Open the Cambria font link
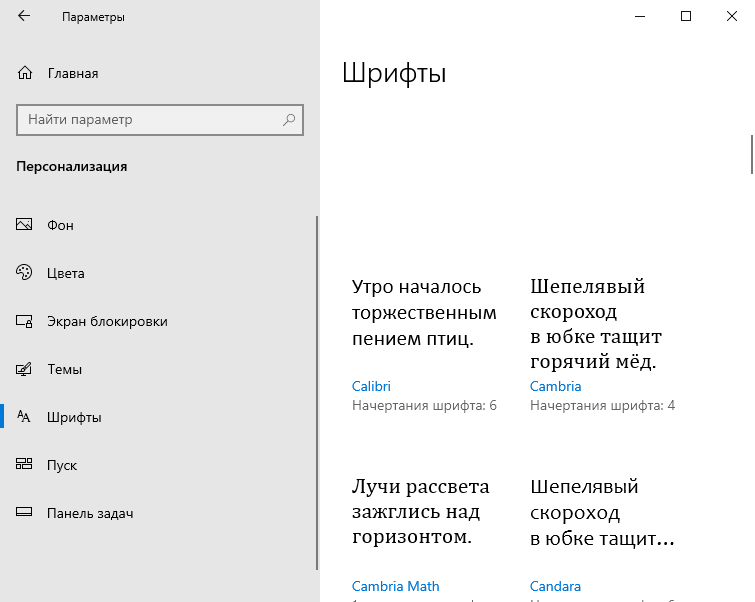This screenshot has width=755, height=602. pyautogui.click(x=555, y=386)
